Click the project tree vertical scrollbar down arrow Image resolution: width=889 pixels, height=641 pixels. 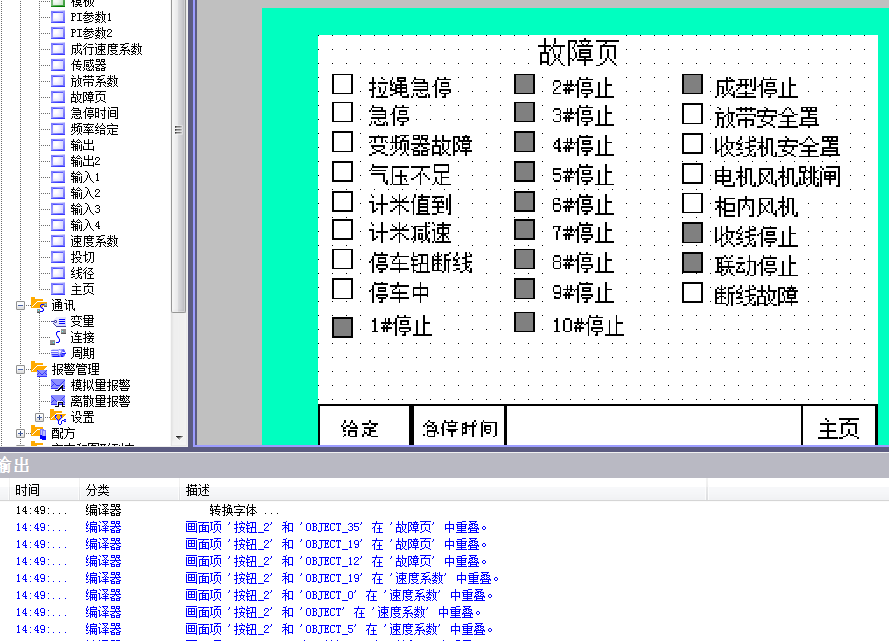(179, 438)
